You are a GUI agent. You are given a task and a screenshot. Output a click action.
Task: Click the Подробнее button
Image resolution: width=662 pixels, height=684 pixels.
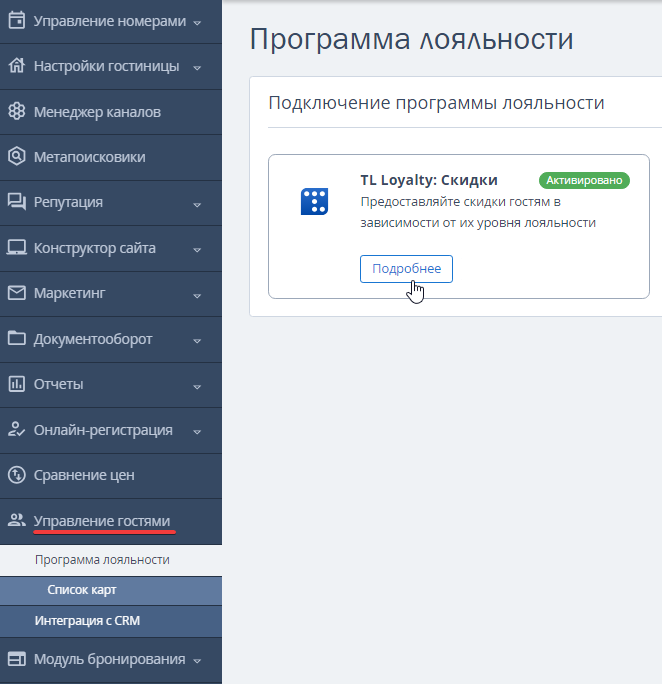[x=406, y=269]
